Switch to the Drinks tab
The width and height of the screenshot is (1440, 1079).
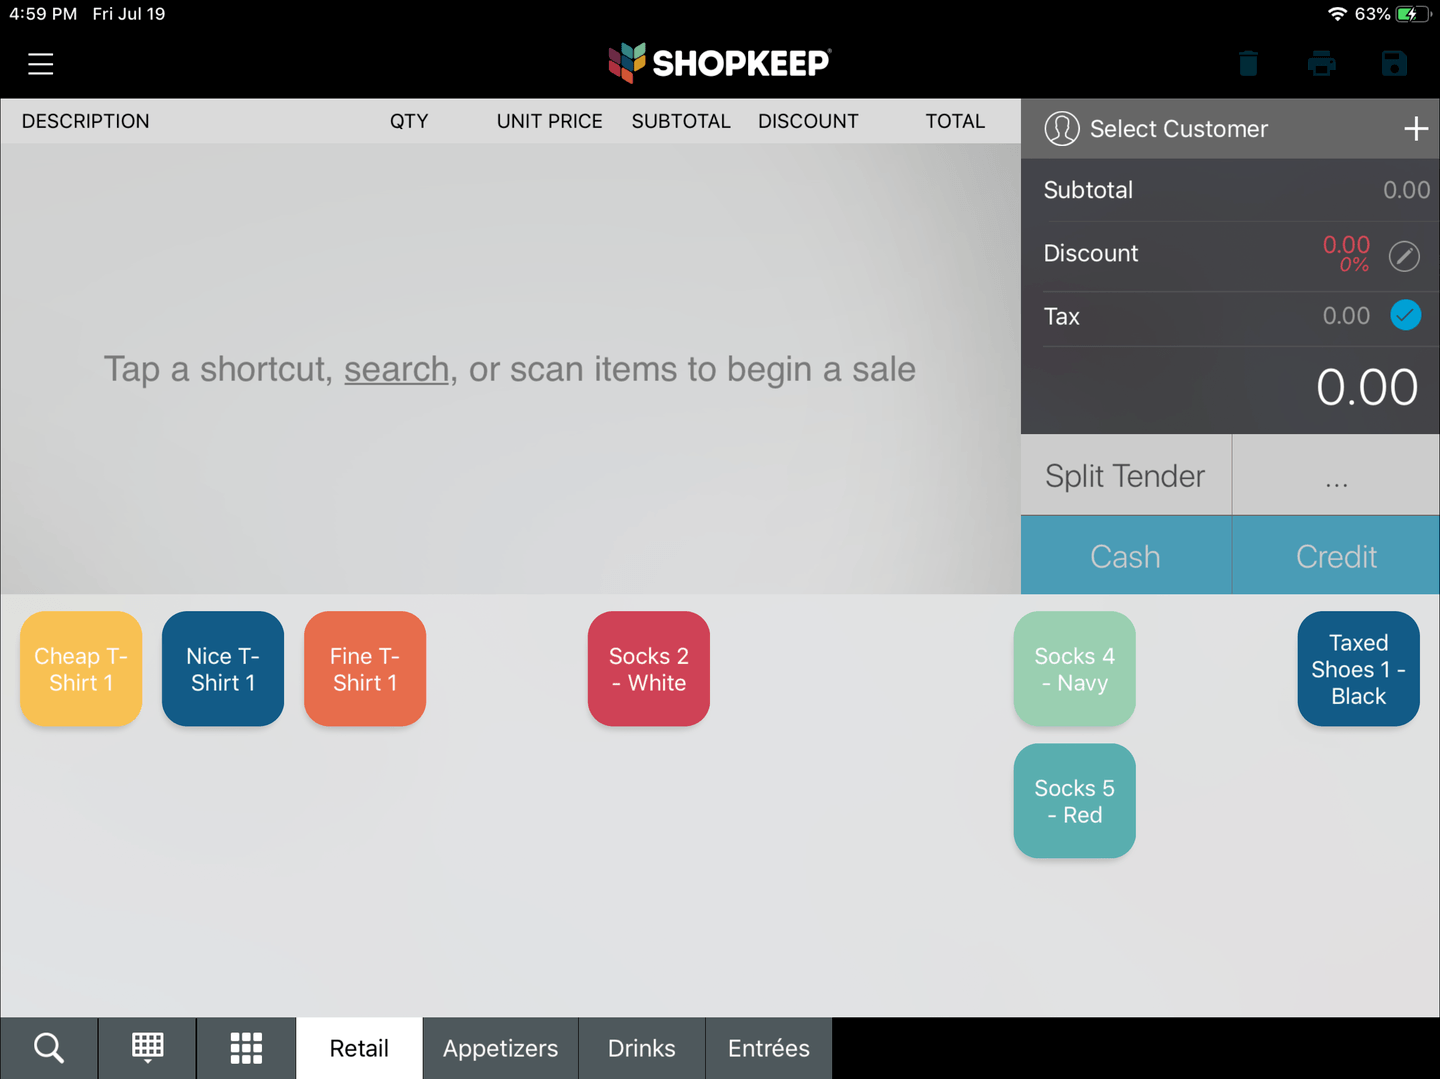pyautogui.click(x=641, y=1047)
